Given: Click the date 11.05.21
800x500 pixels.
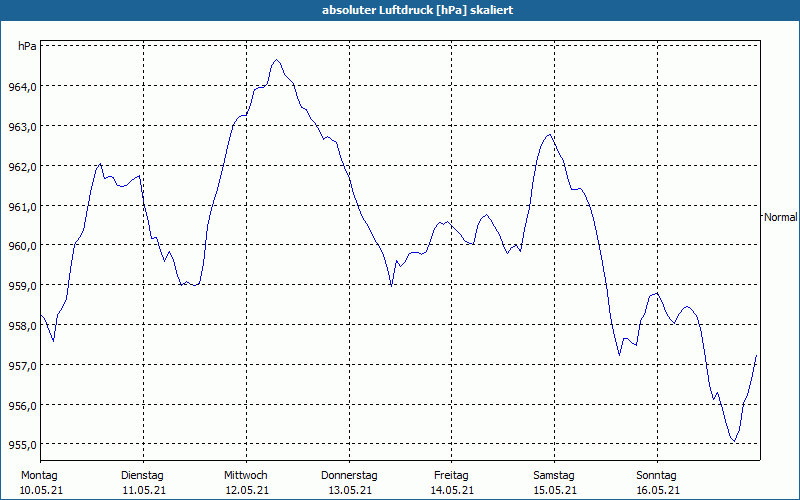Looking at the screenshot, I should tap(144, 491).
